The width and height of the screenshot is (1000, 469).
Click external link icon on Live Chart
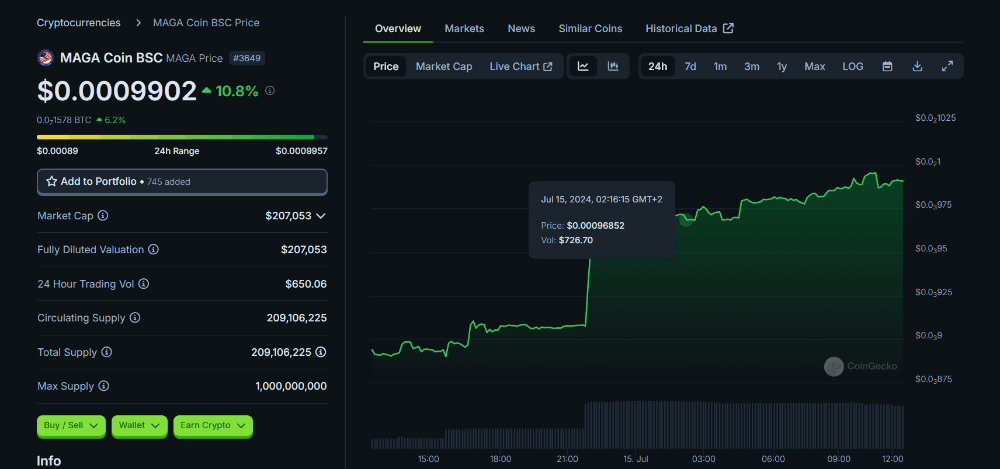[x=547, y=66]
